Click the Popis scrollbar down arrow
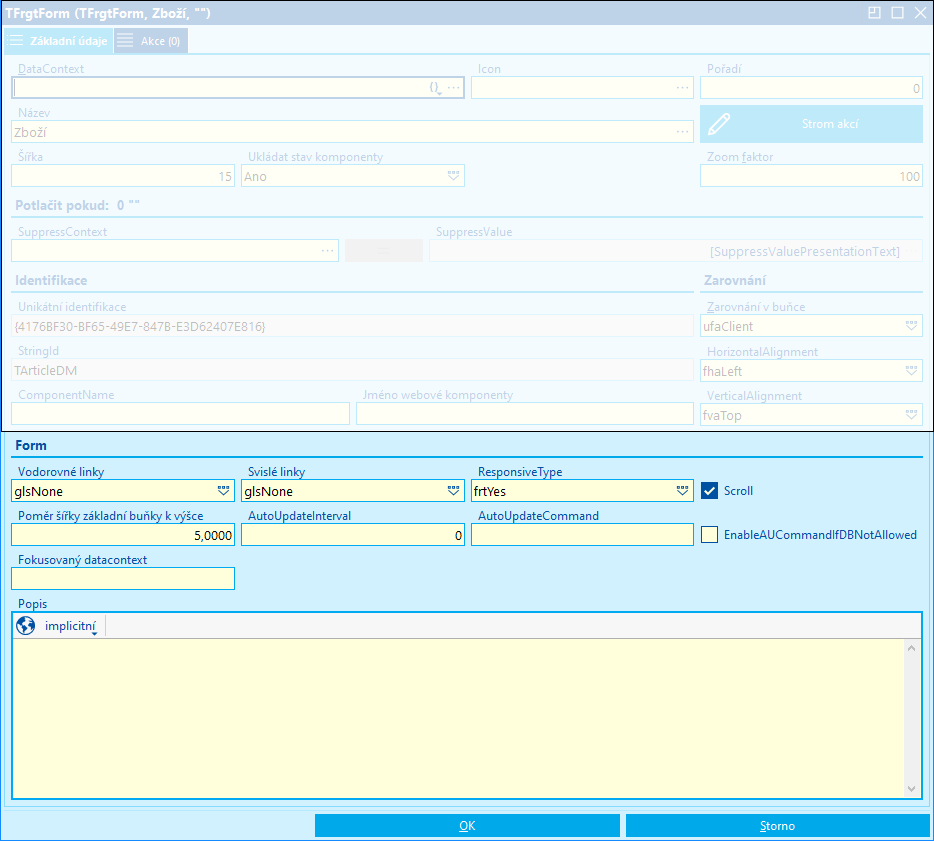This screenshot has height=841, width=934. click(x=911, y=789)
